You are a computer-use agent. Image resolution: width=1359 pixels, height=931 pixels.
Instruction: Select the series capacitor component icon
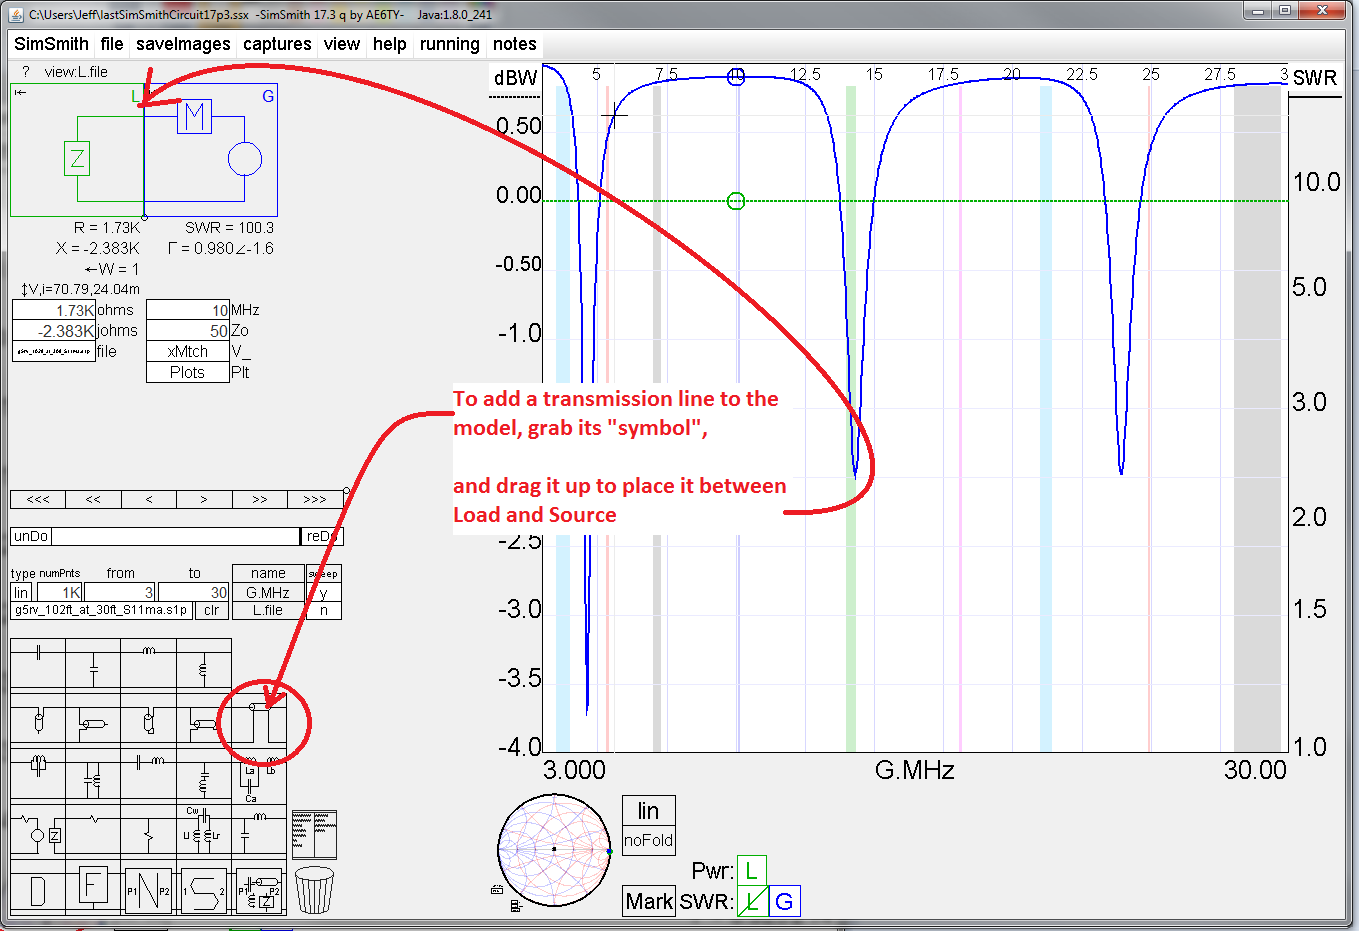[x=39, y=663]
